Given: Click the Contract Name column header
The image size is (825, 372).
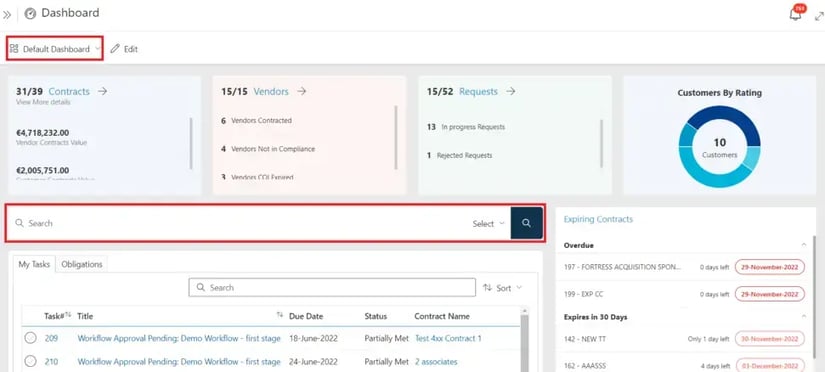Looking at the screenshot, I should click(442, 316).
